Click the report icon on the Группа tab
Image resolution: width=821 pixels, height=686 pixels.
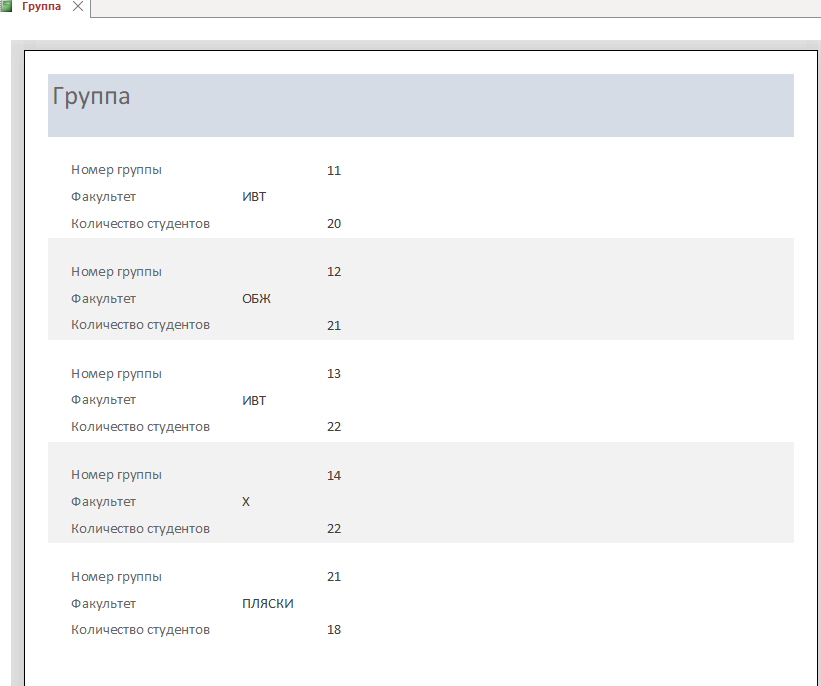[6, 6]
